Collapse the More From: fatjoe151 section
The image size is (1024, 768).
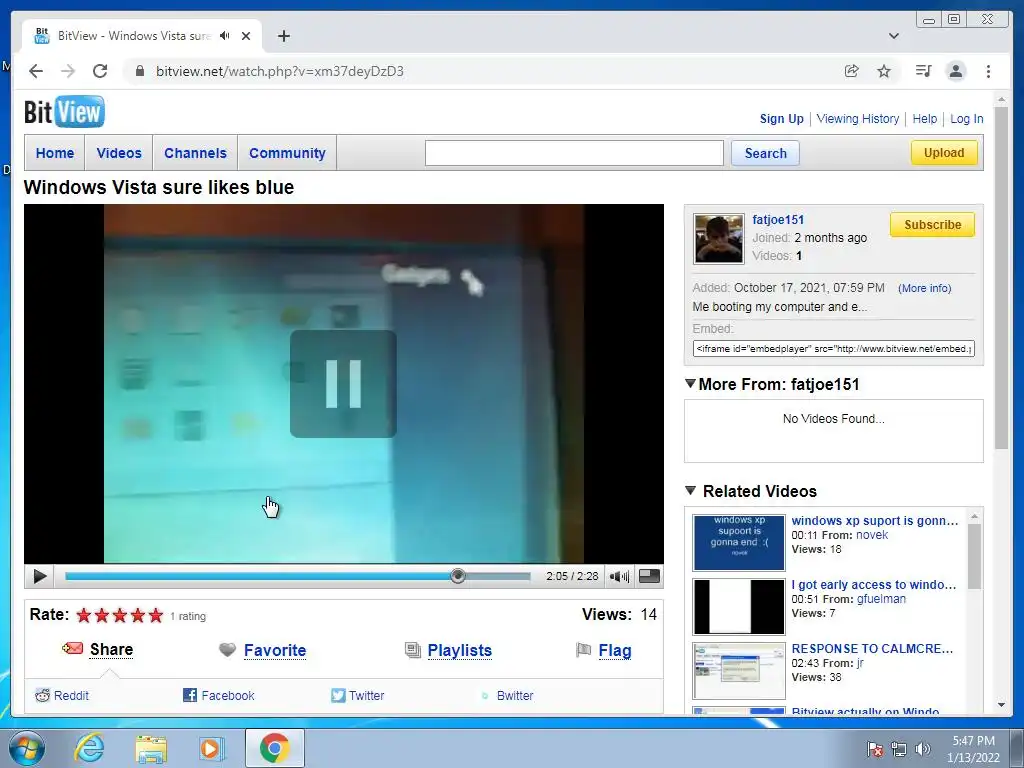690,383
